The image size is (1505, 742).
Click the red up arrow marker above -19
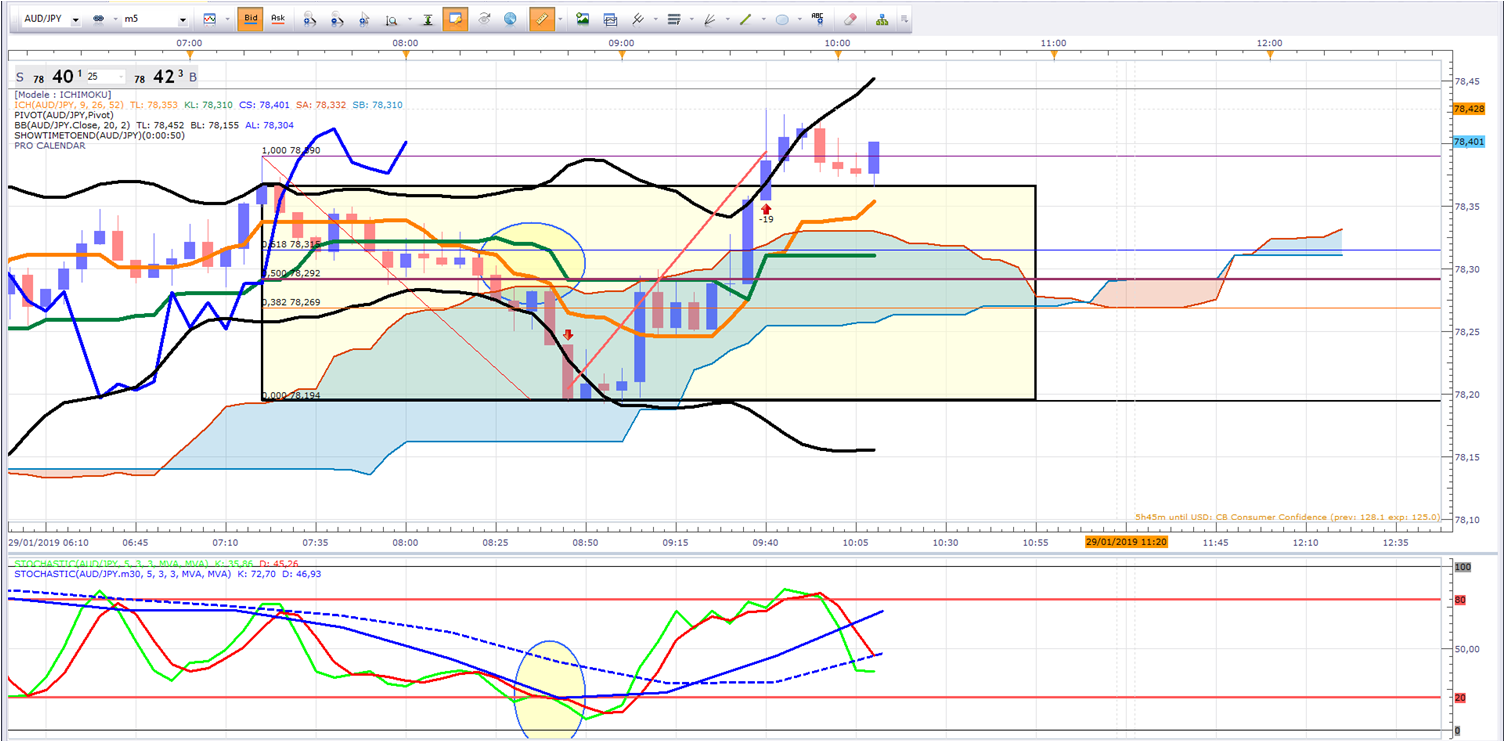click(766, 208)
